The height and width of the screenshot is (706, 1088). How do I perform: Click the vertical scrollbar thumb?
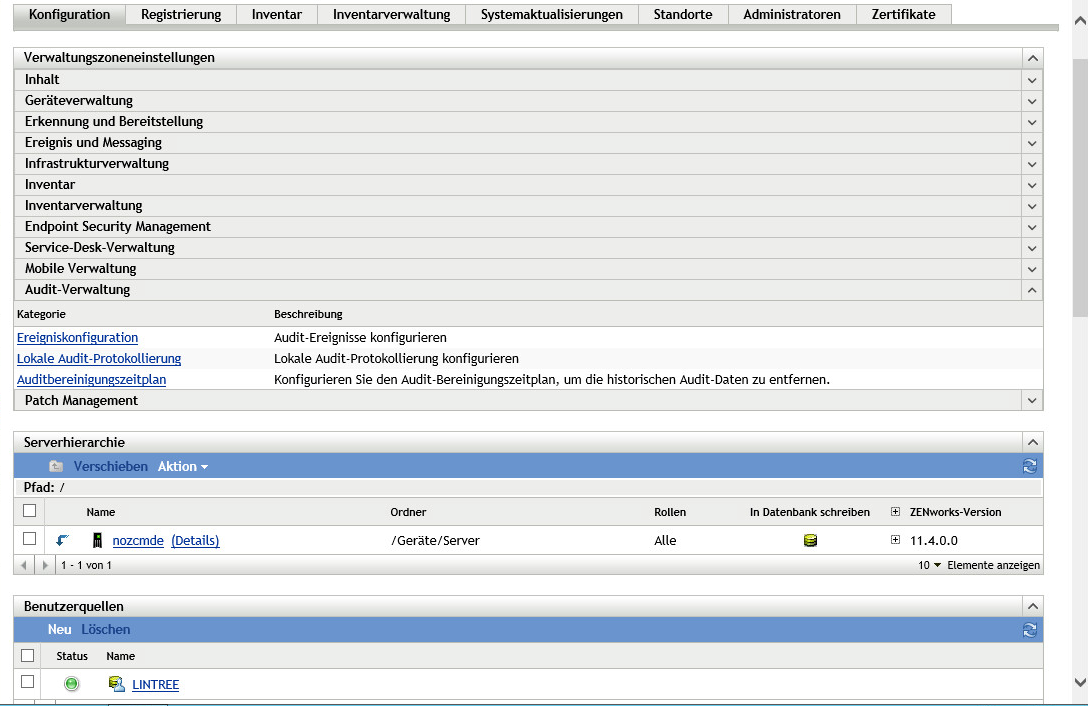[1080, 187]
